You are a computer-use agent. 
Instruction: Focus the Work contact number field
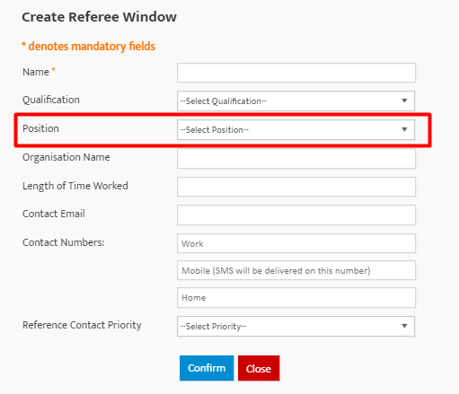point(296,243)
